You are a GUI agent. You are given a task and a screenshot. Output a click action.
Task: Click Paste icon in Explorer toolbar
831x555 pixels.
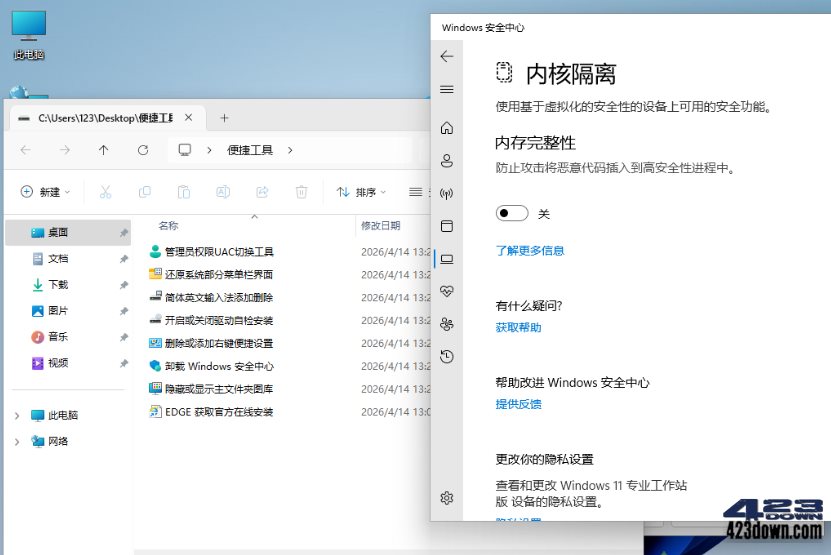click(184, 192)
